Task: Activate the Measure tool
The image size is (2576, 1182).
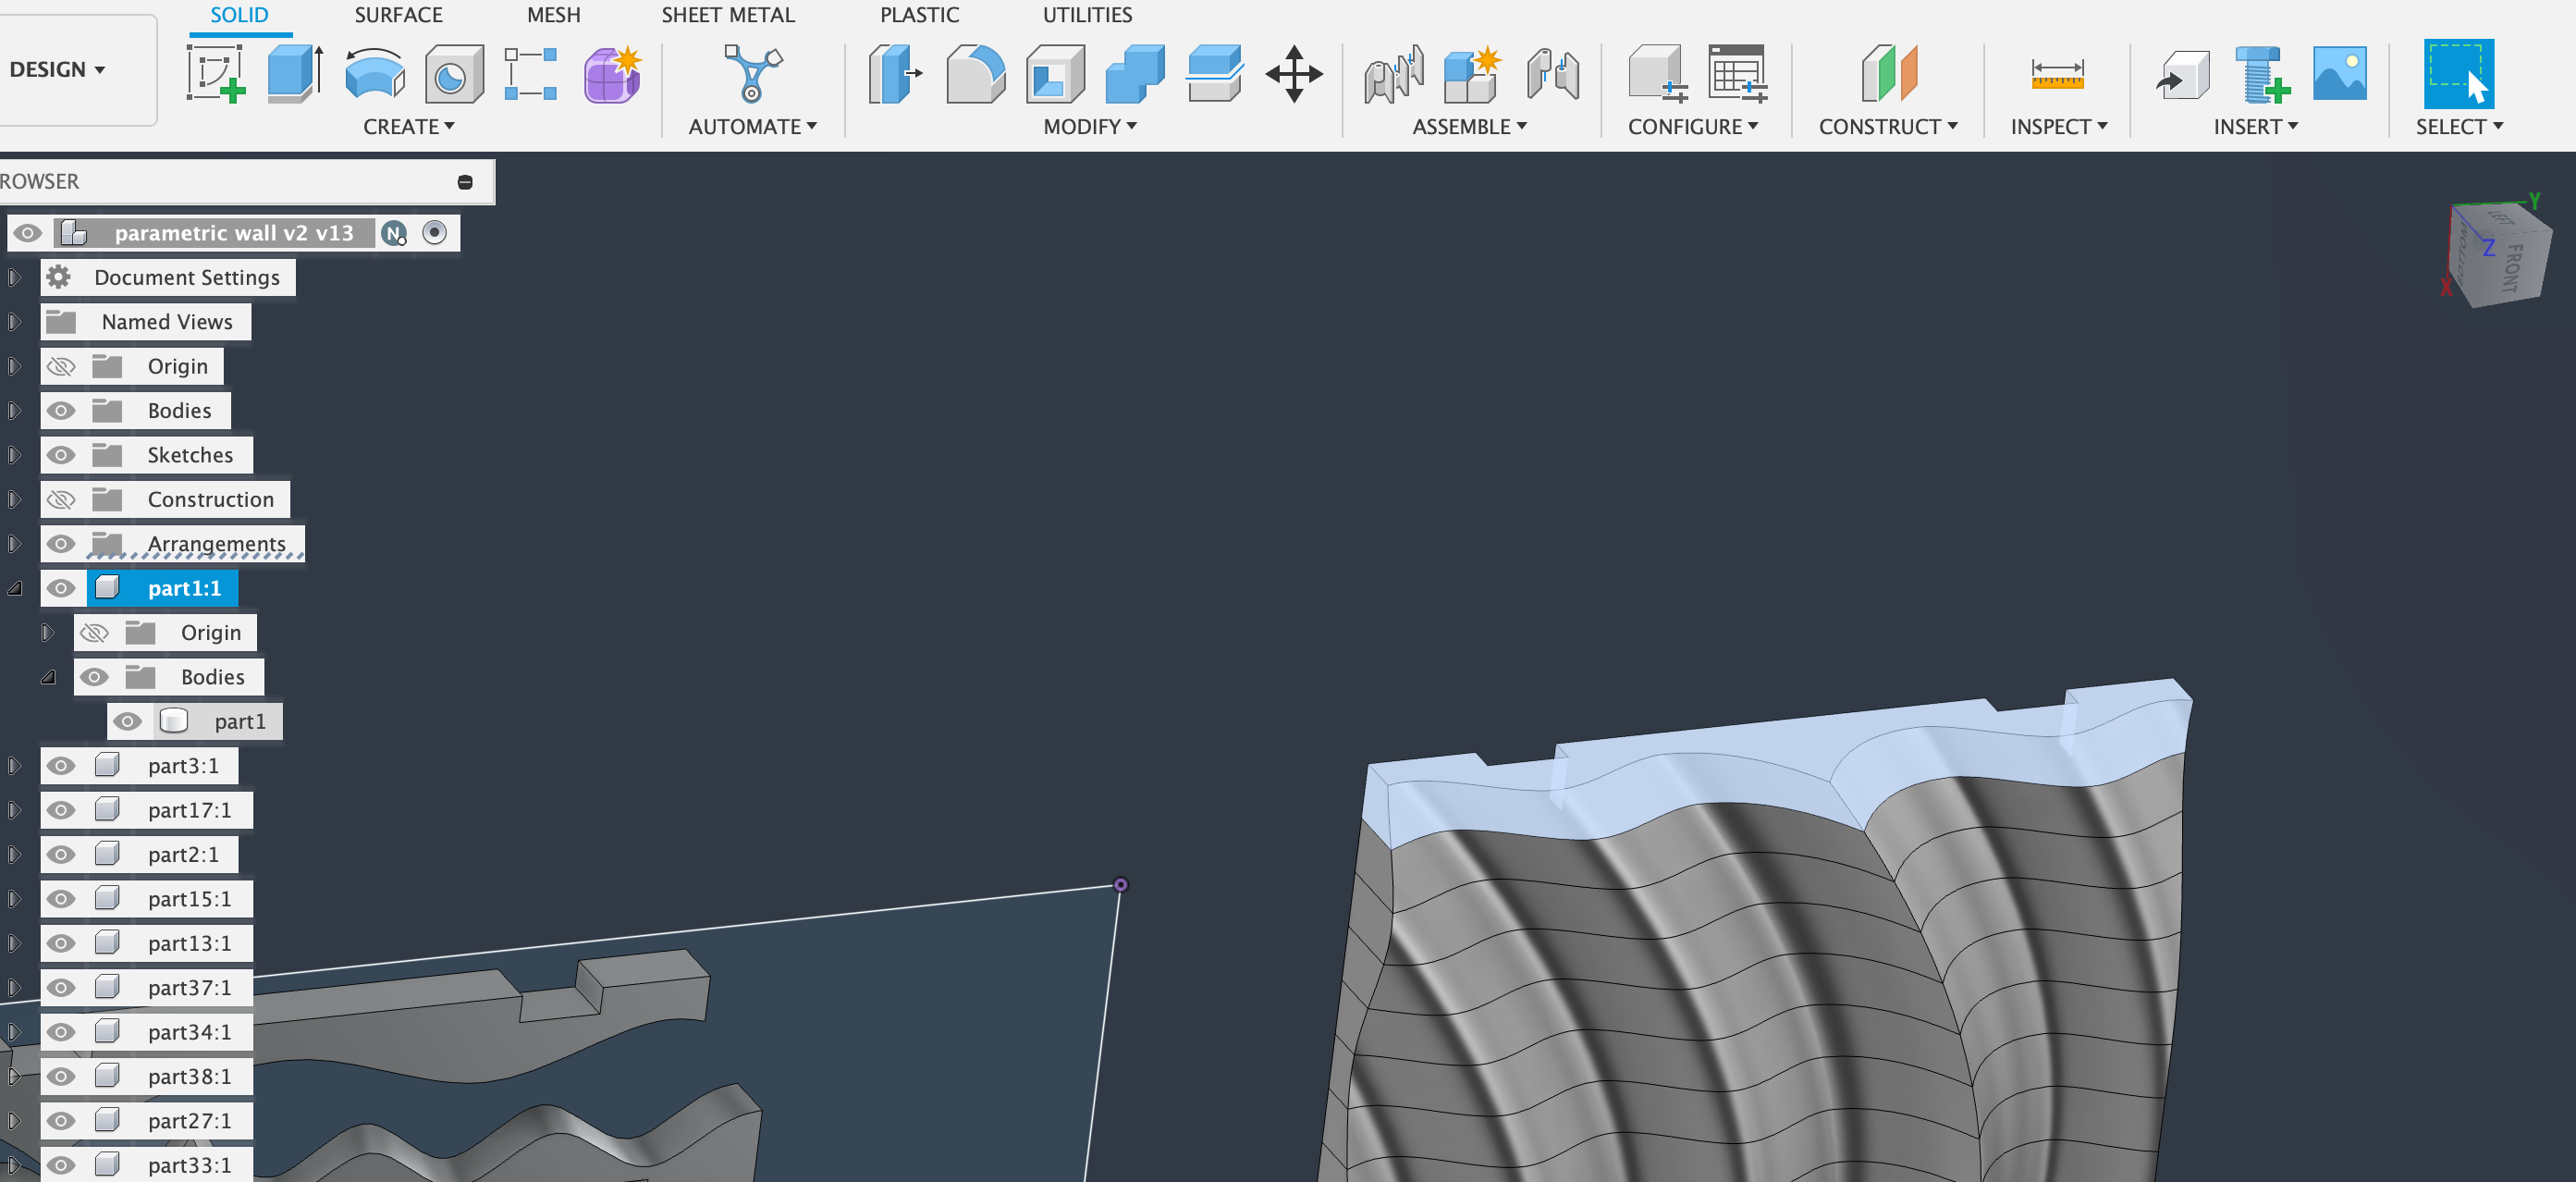Action: (2057, 73)
